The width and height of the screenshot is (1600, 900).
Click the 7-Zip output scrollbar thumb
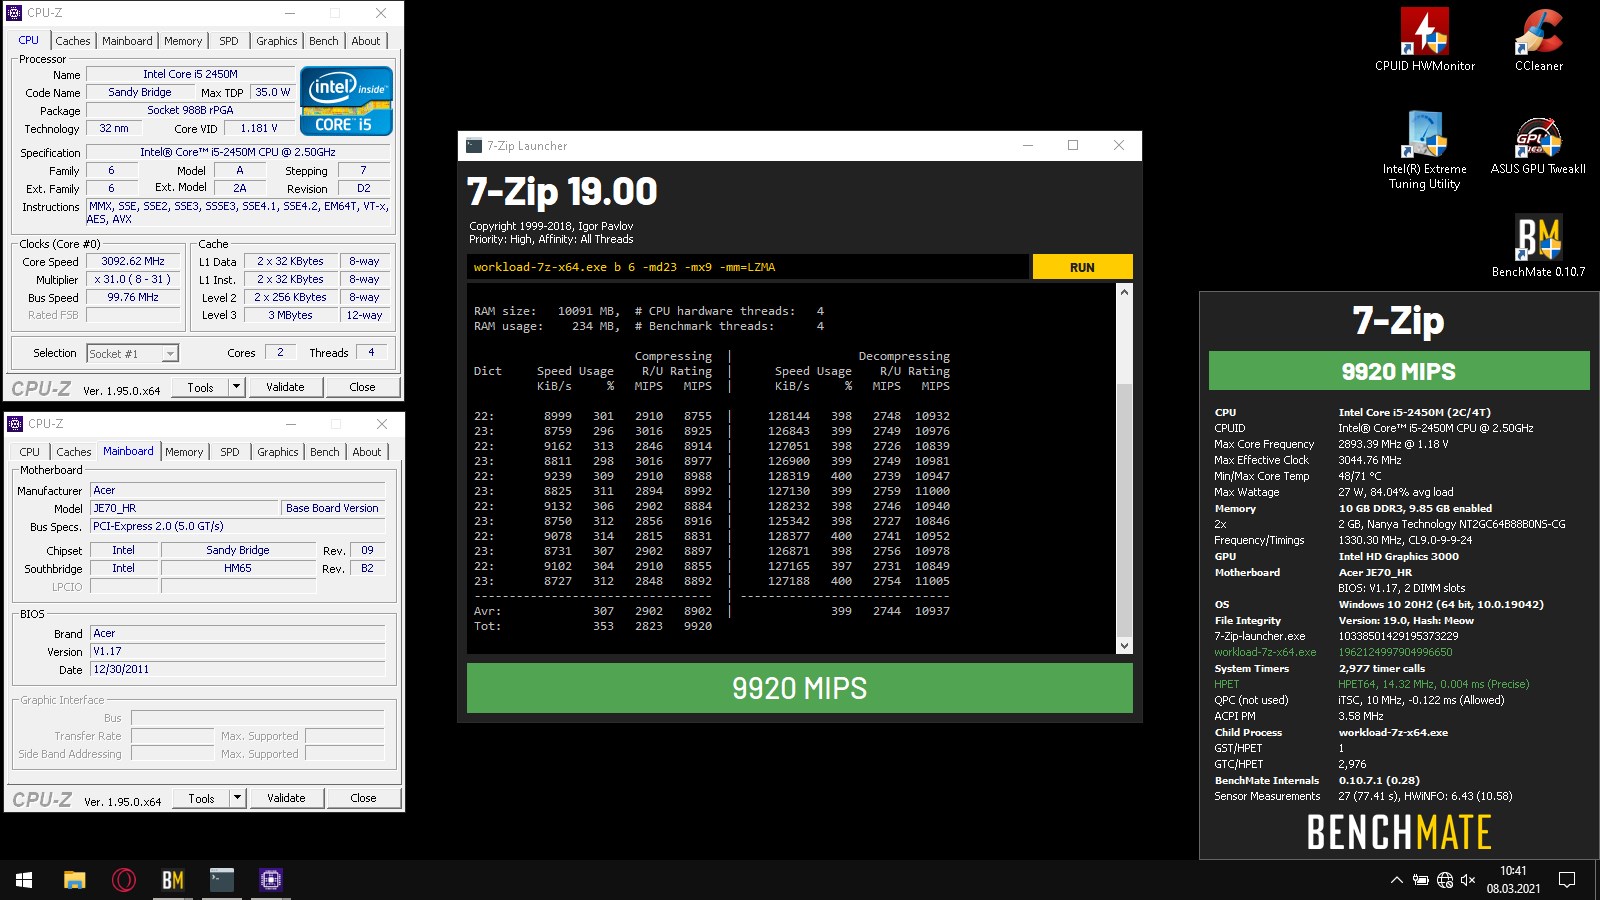pos(1124,510)
